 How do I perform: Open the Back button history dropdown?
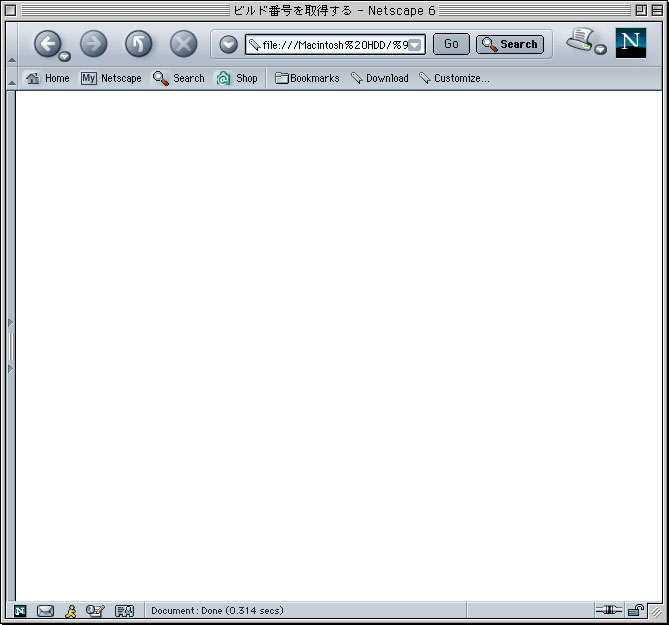(x=65, y=56)
